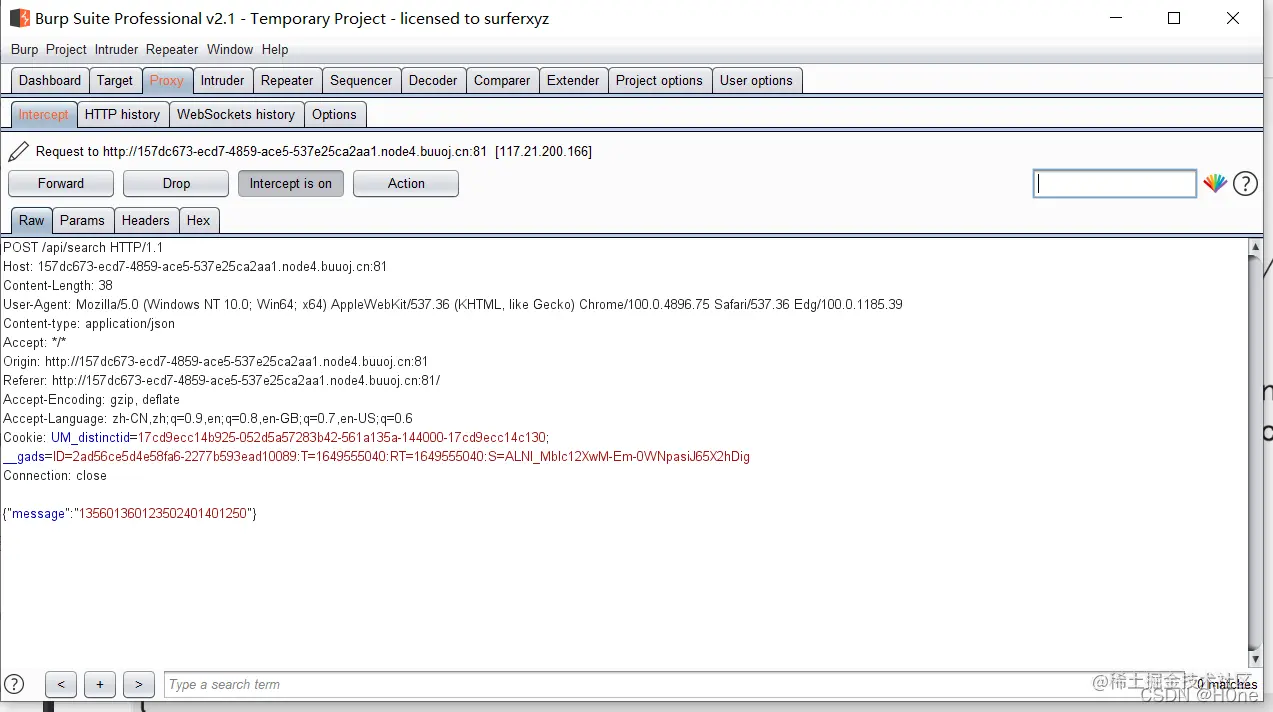Switch to the Intruder tab
Image resolution: width=1273 pixels, height=712 pixels.
[x=222, y=80]
